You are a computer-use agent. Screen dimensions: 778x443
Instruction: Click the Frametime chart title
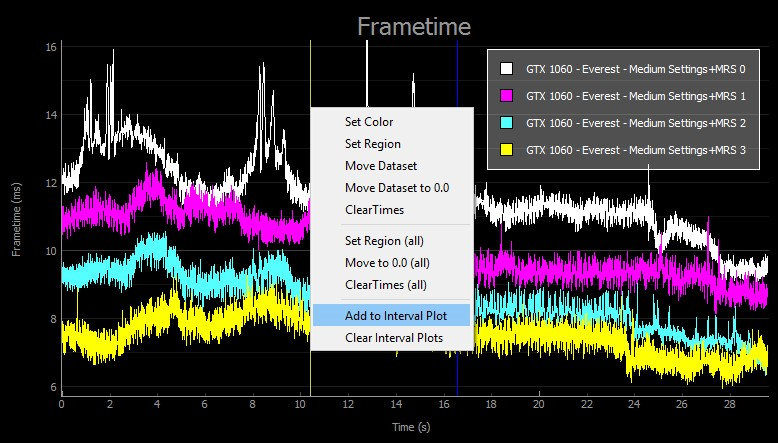point(414,26)
